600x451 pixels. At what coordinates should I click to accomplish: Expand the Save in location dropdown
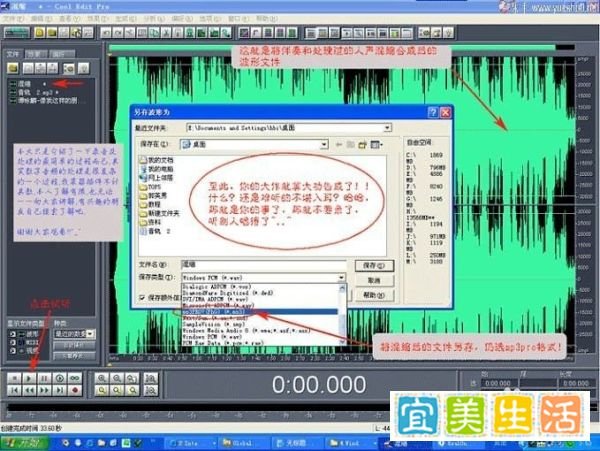(x=324, y=145)
